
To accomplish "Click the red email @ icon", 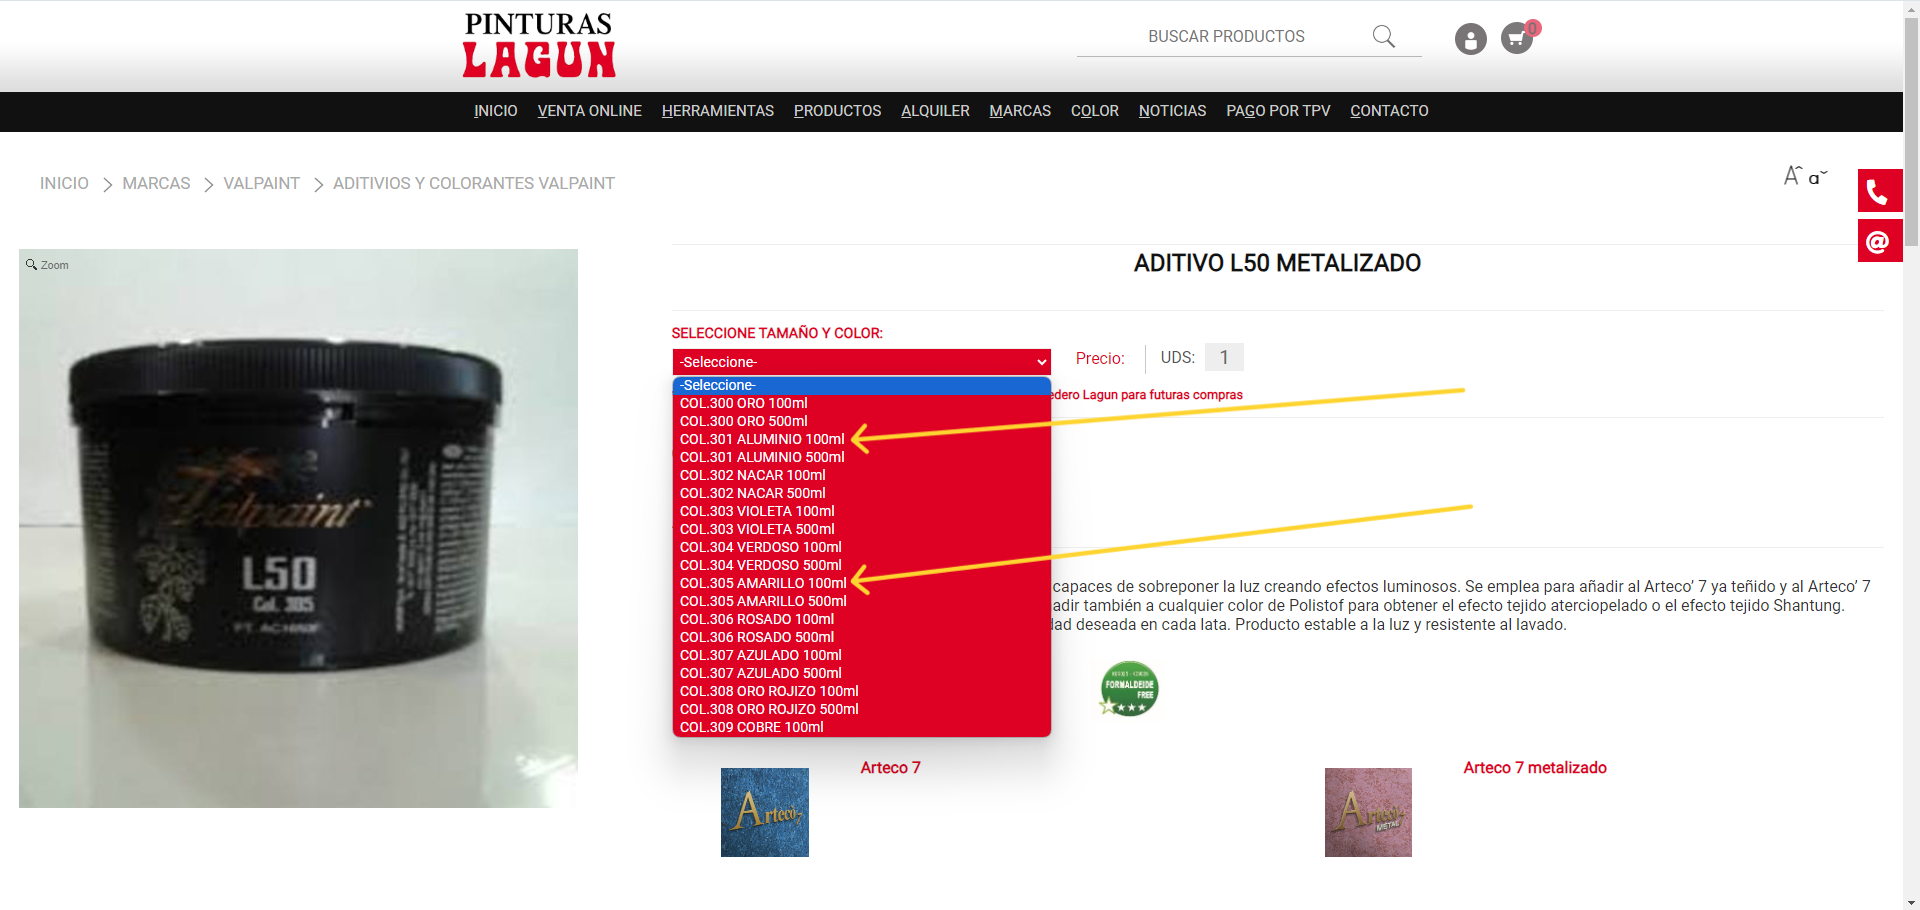I will pyautogui.click(x=1879, y=242).
